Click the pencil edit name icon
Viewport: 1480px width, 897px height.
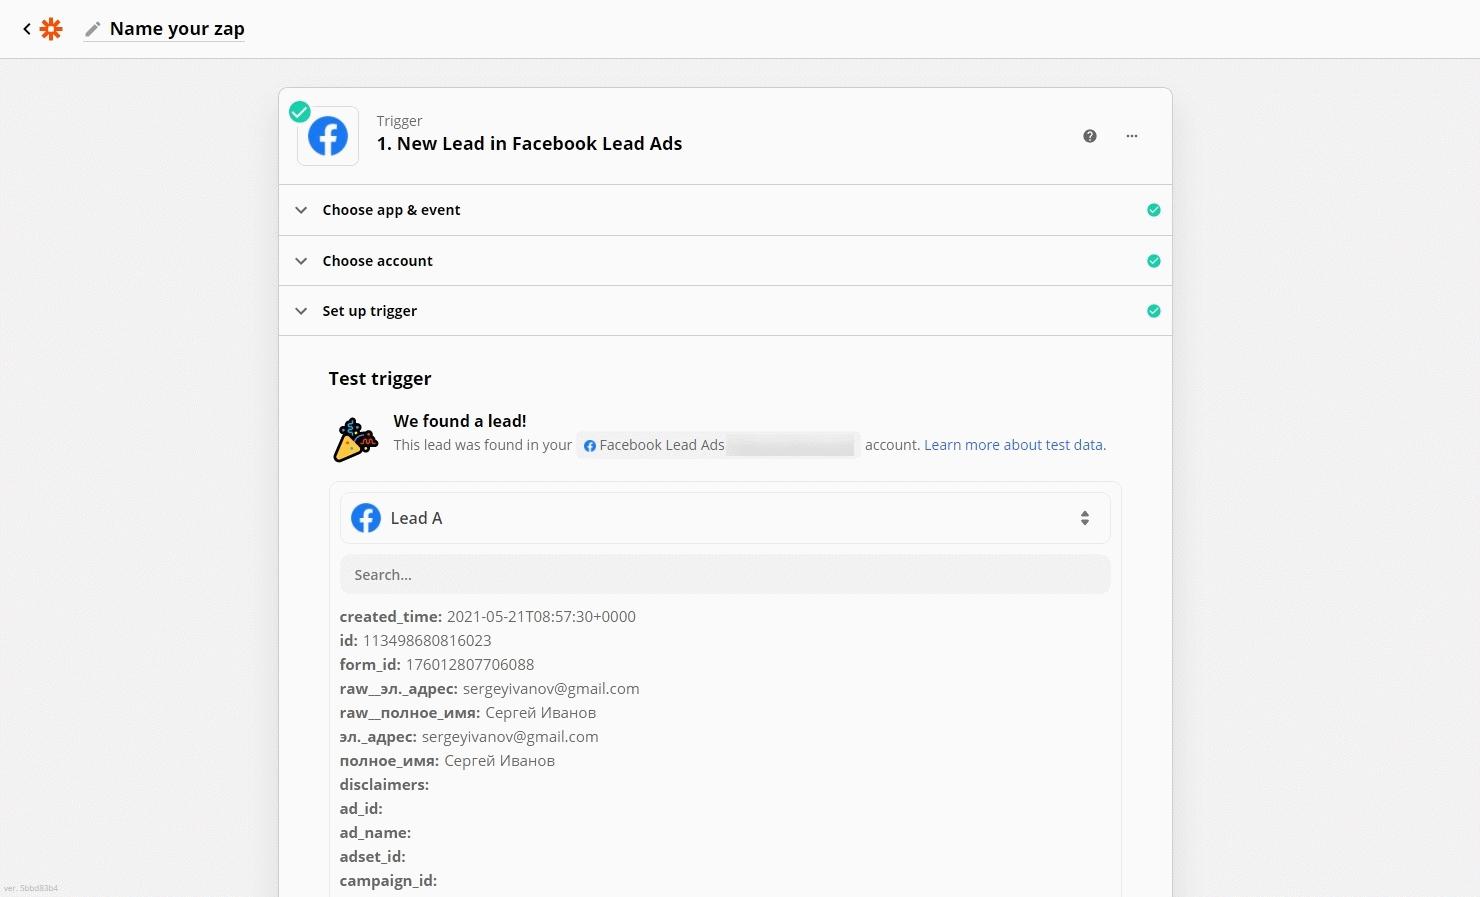click(x=93, y=29)
